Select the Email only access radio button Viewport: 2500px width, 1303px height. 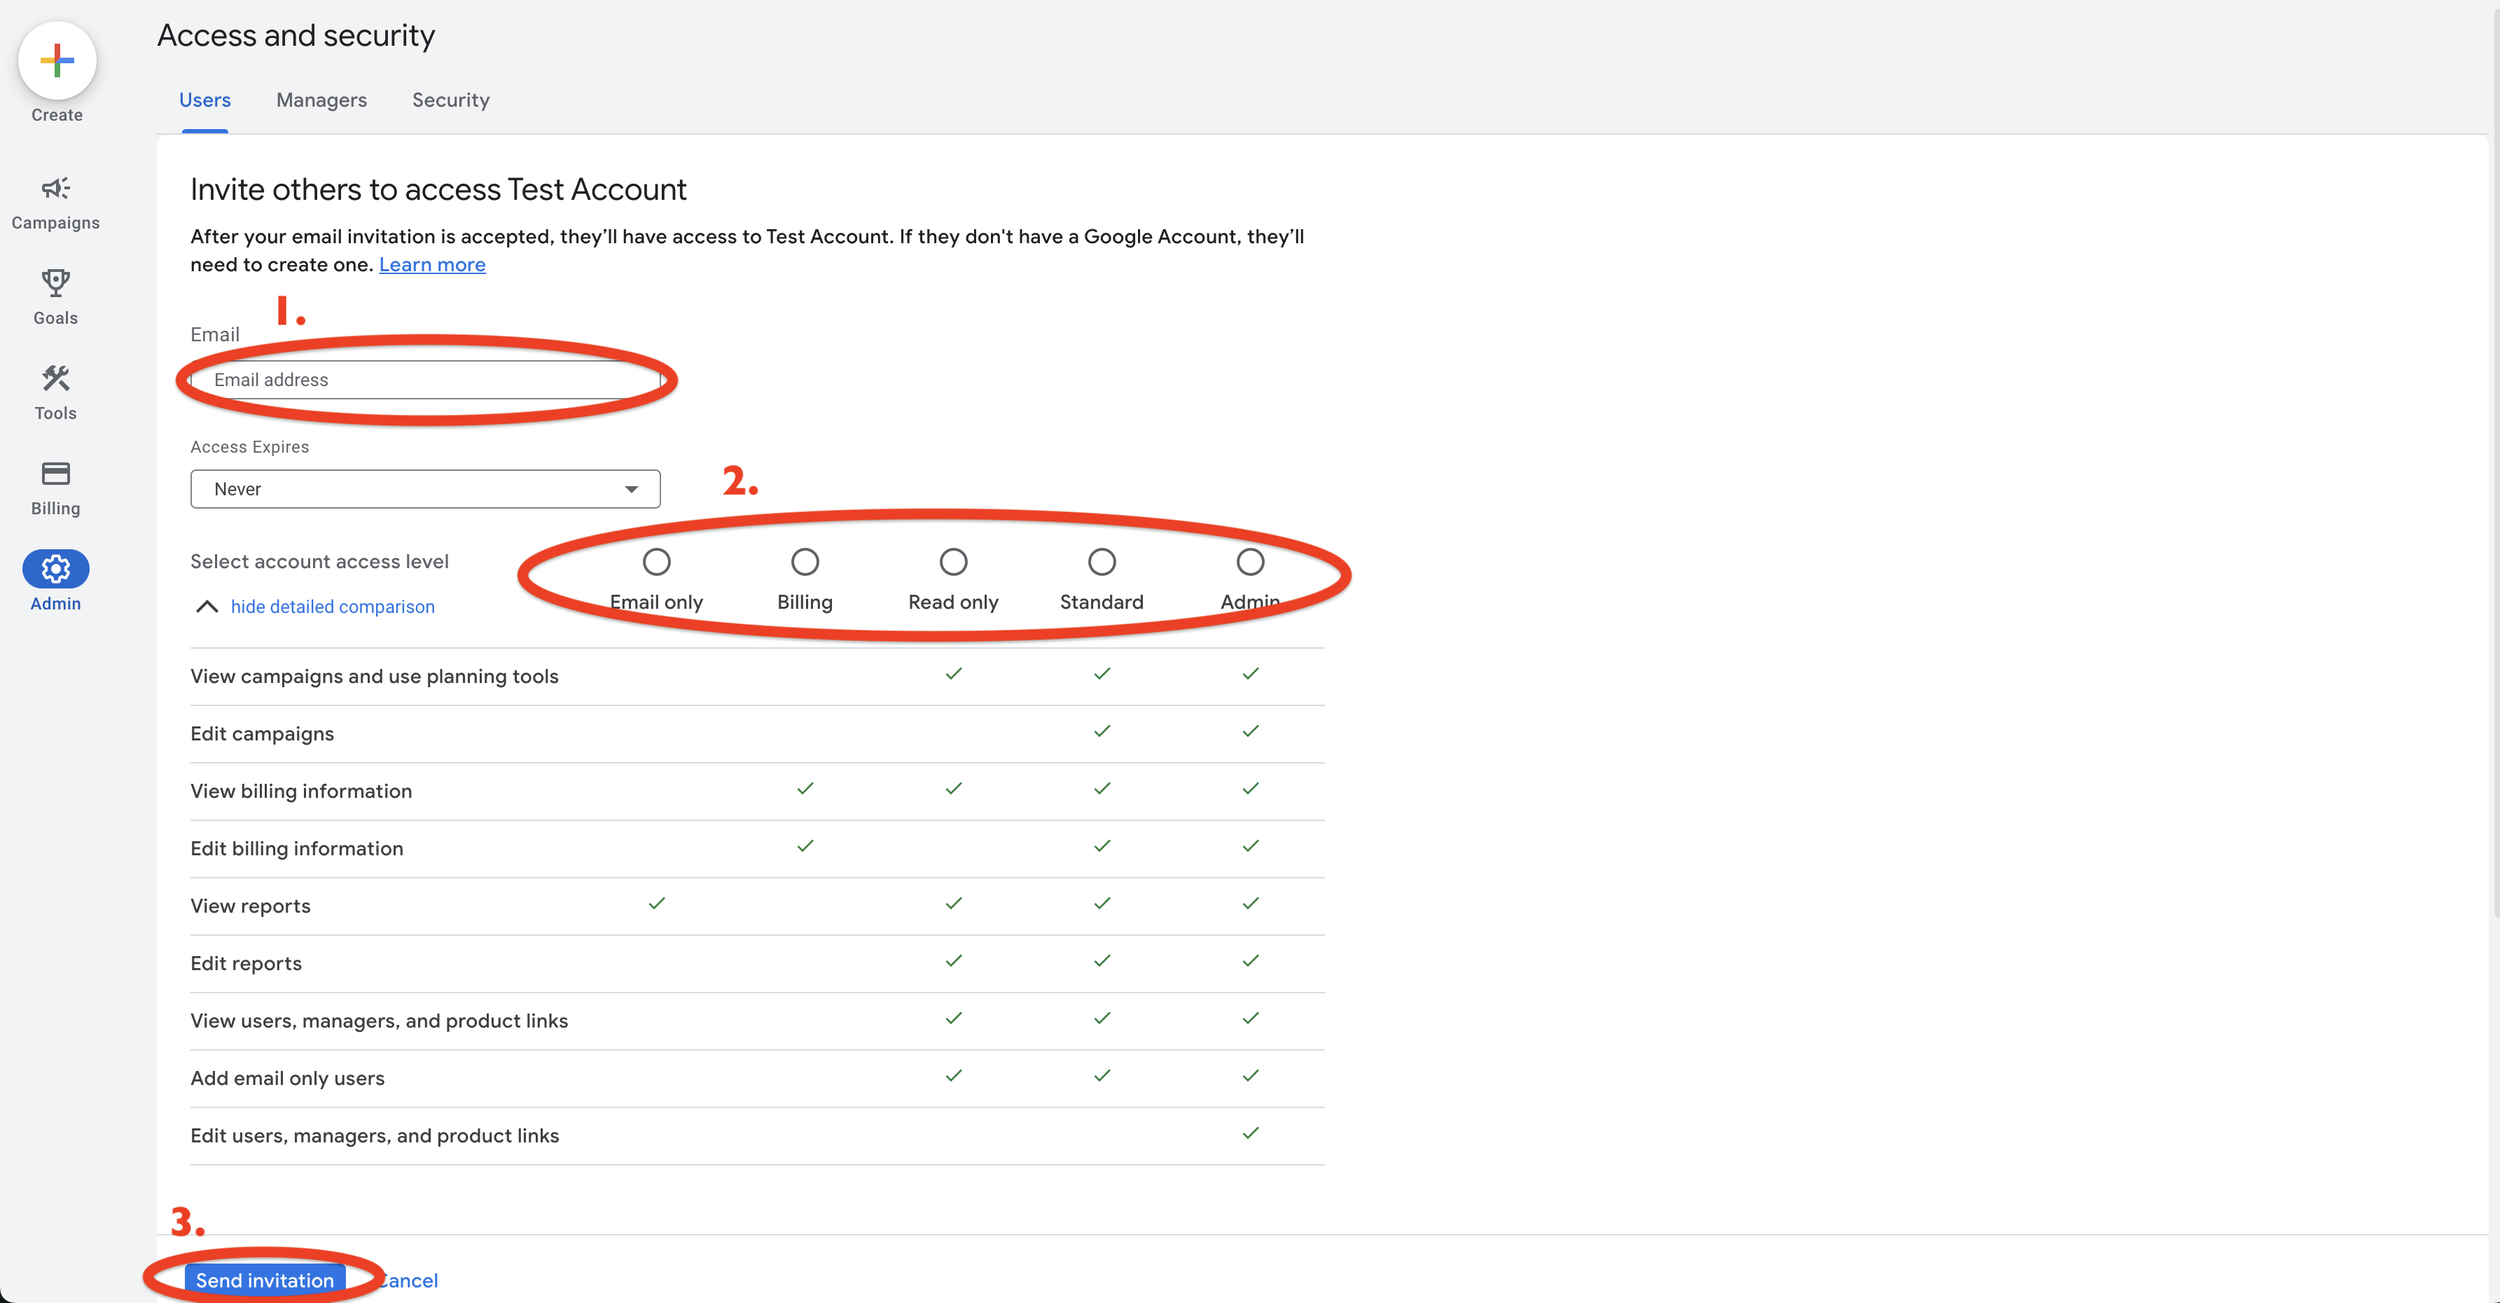point(657,562)
